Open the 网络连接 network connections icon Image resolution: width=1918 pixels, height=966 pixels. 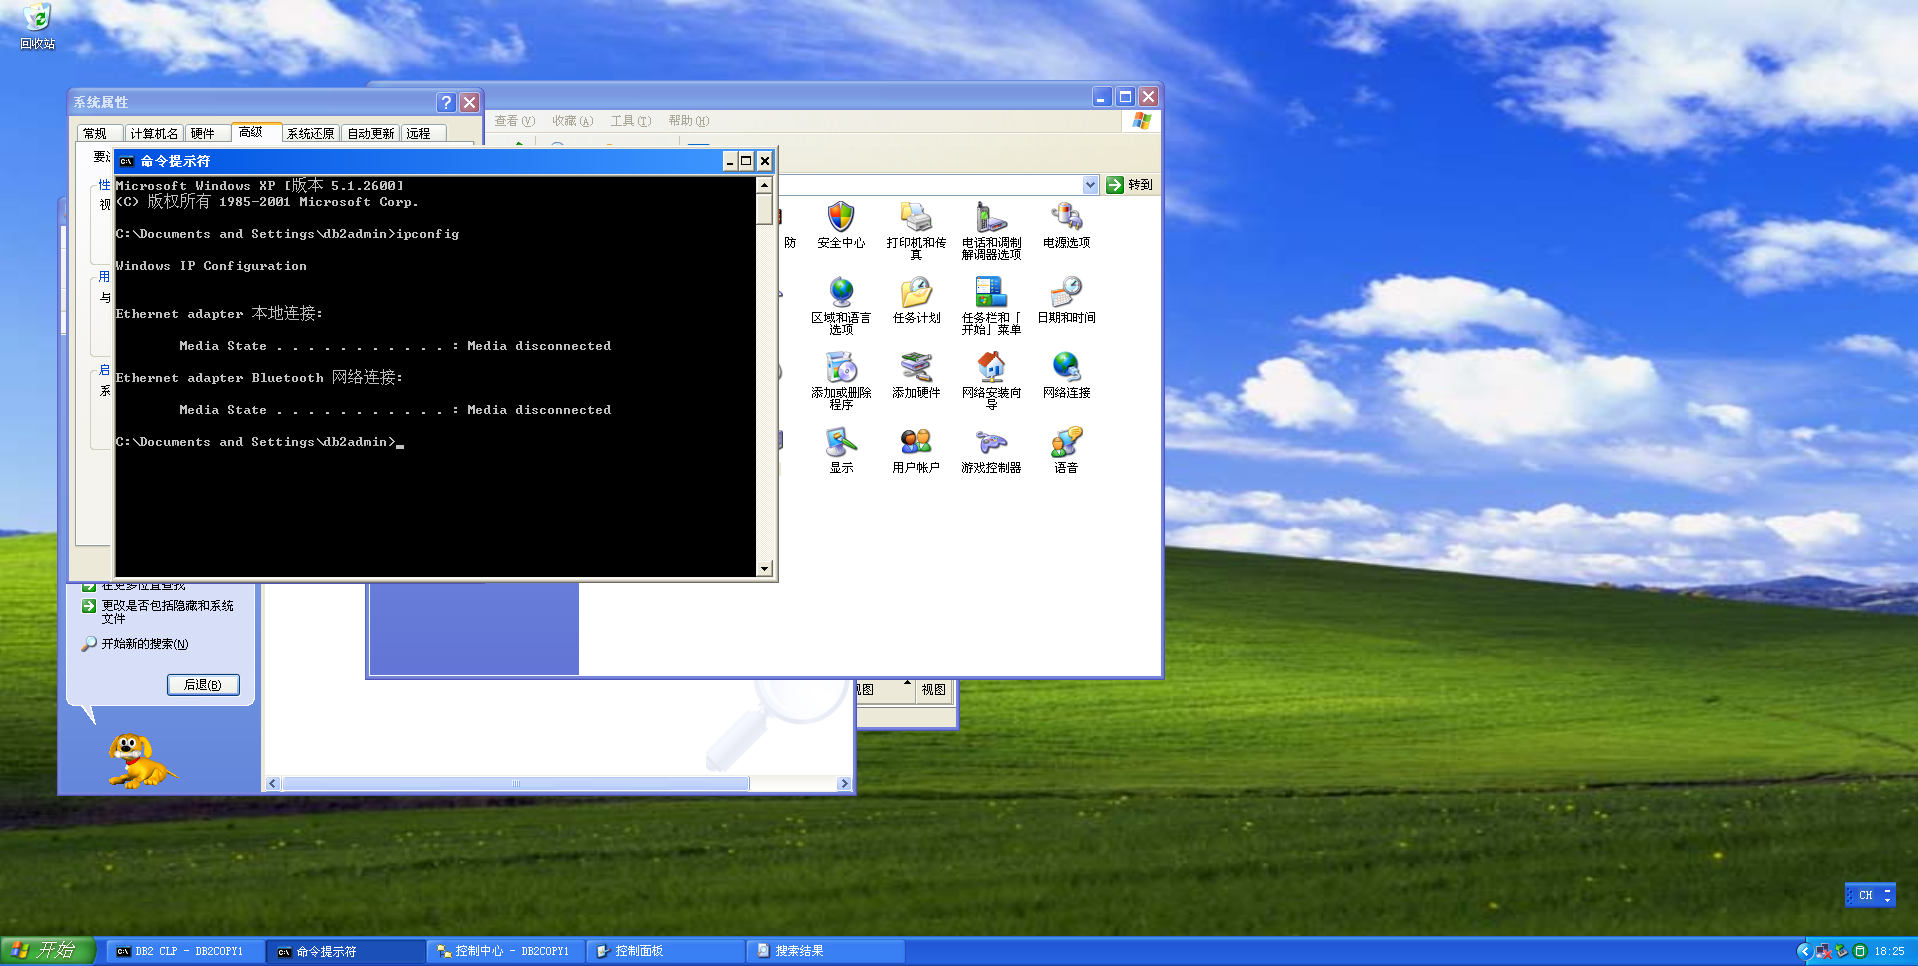pos(1066,375)
